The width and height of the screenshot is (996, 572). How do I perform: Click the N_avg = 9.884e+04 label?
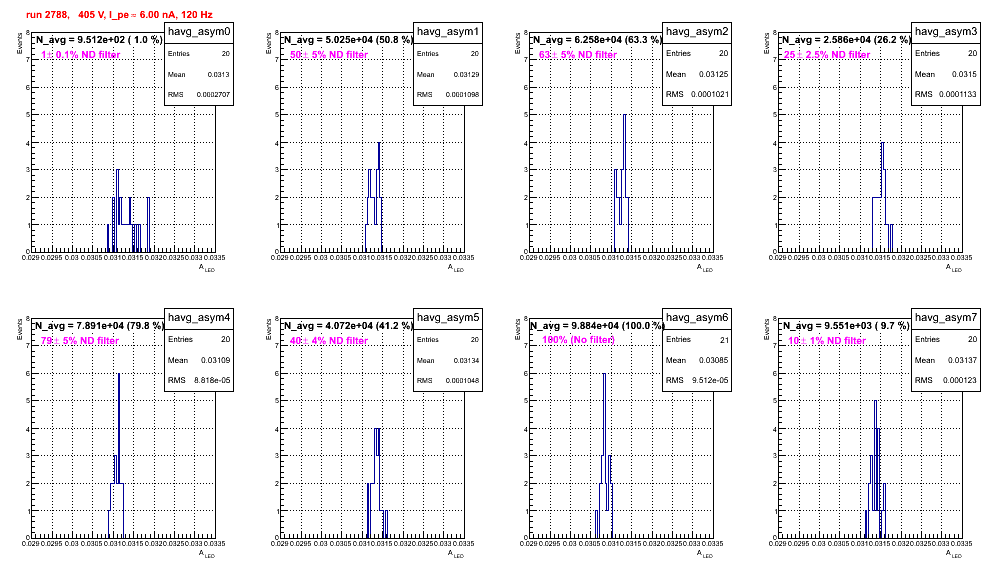pyautogui.click(x=597, y=326)
